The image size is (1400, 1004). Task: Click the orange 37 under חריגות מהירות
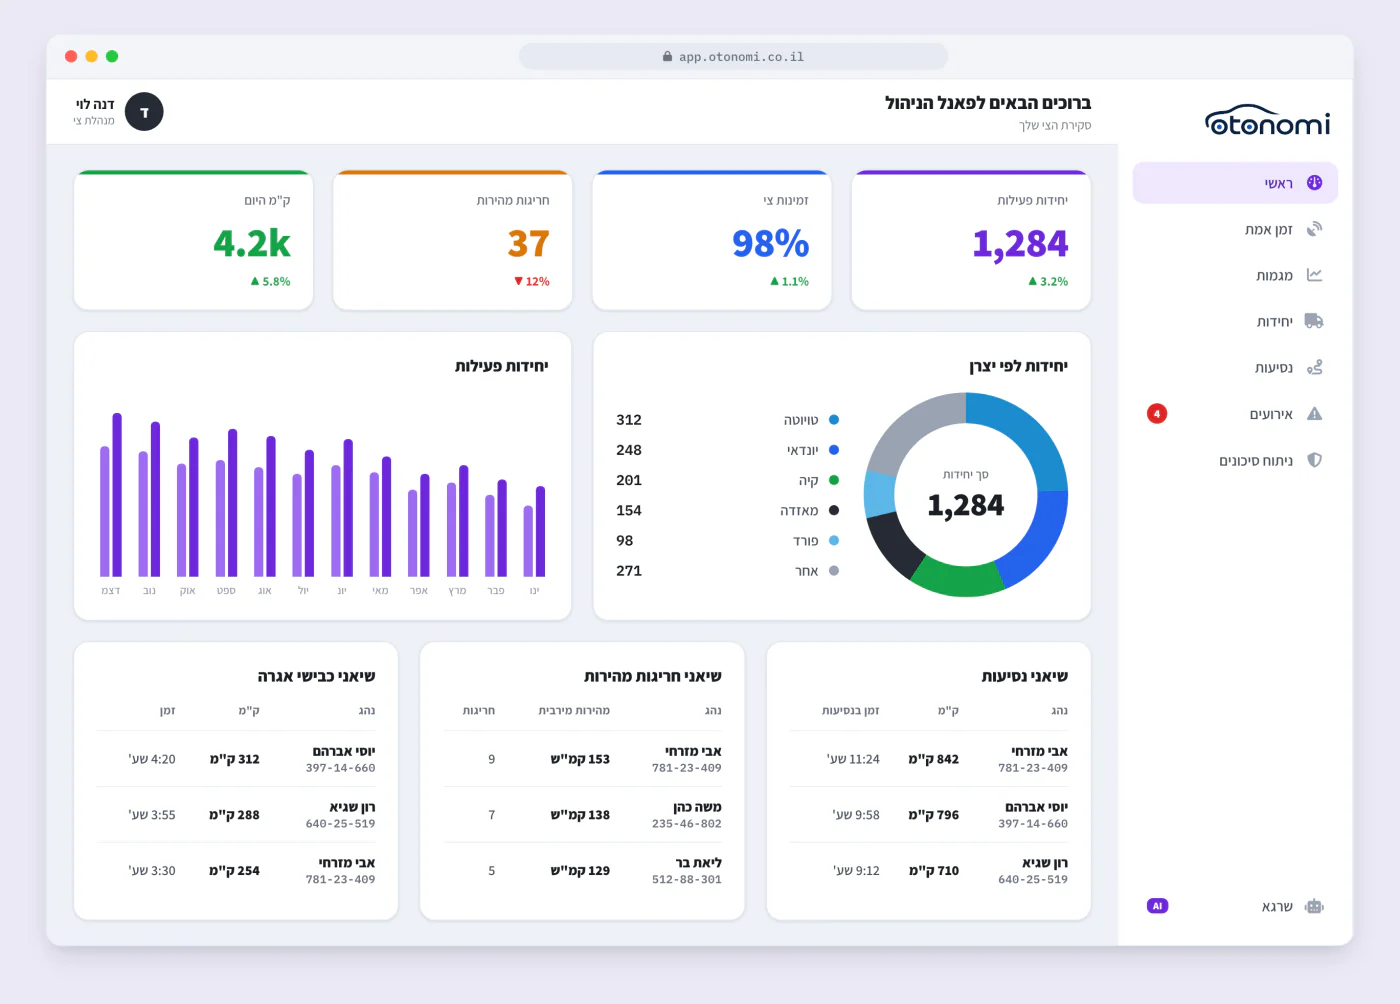click(529, 243)
